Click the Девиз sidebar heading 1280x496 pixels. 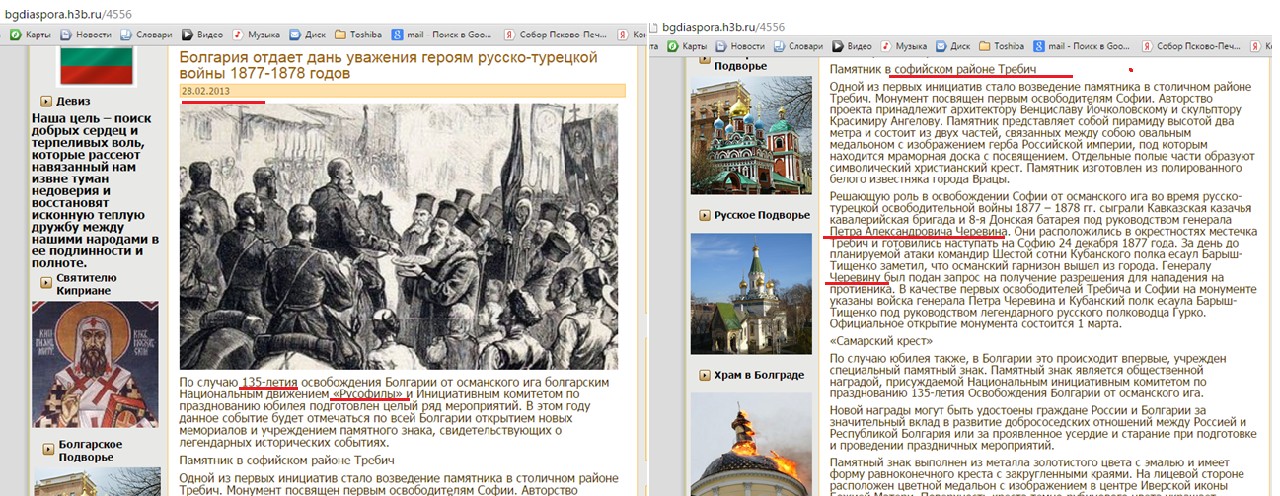[73, 101]
